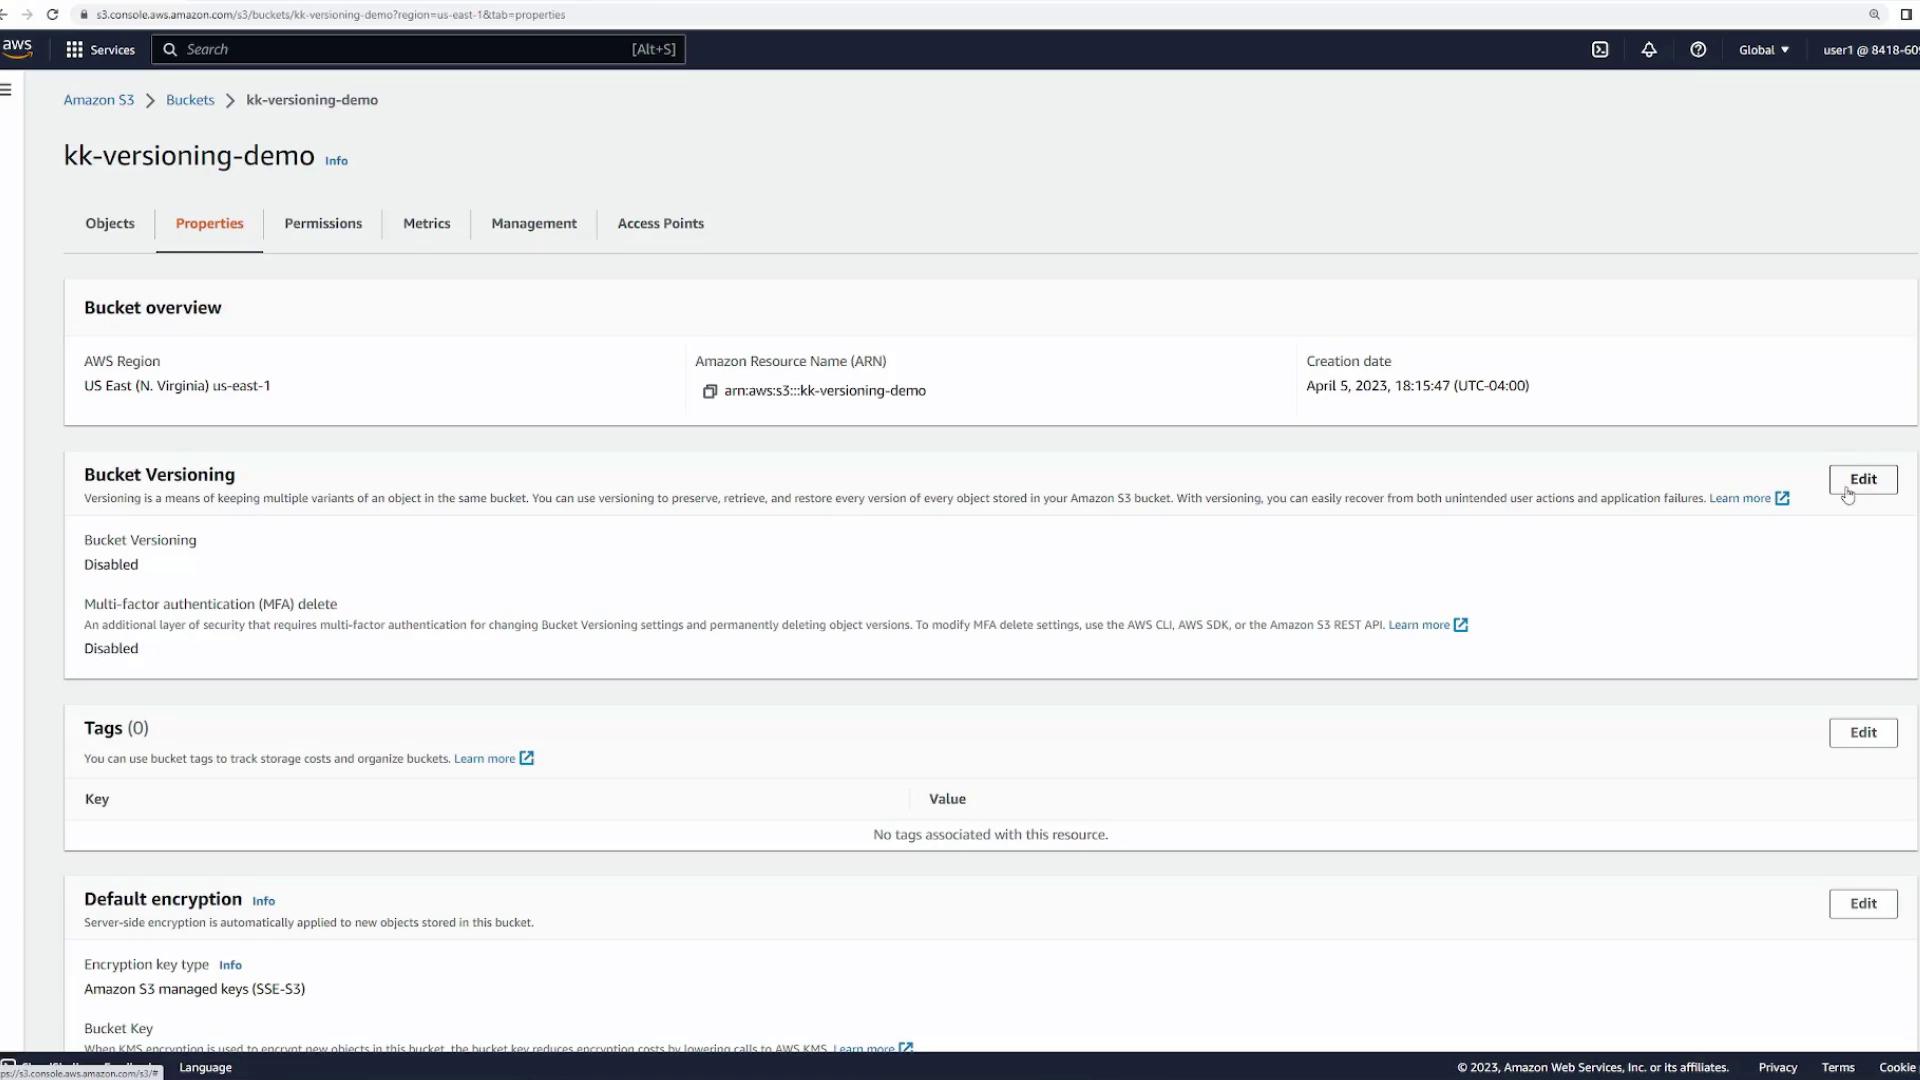
Task: Open the user1 account menu
Action: (x=1868, y=50)
